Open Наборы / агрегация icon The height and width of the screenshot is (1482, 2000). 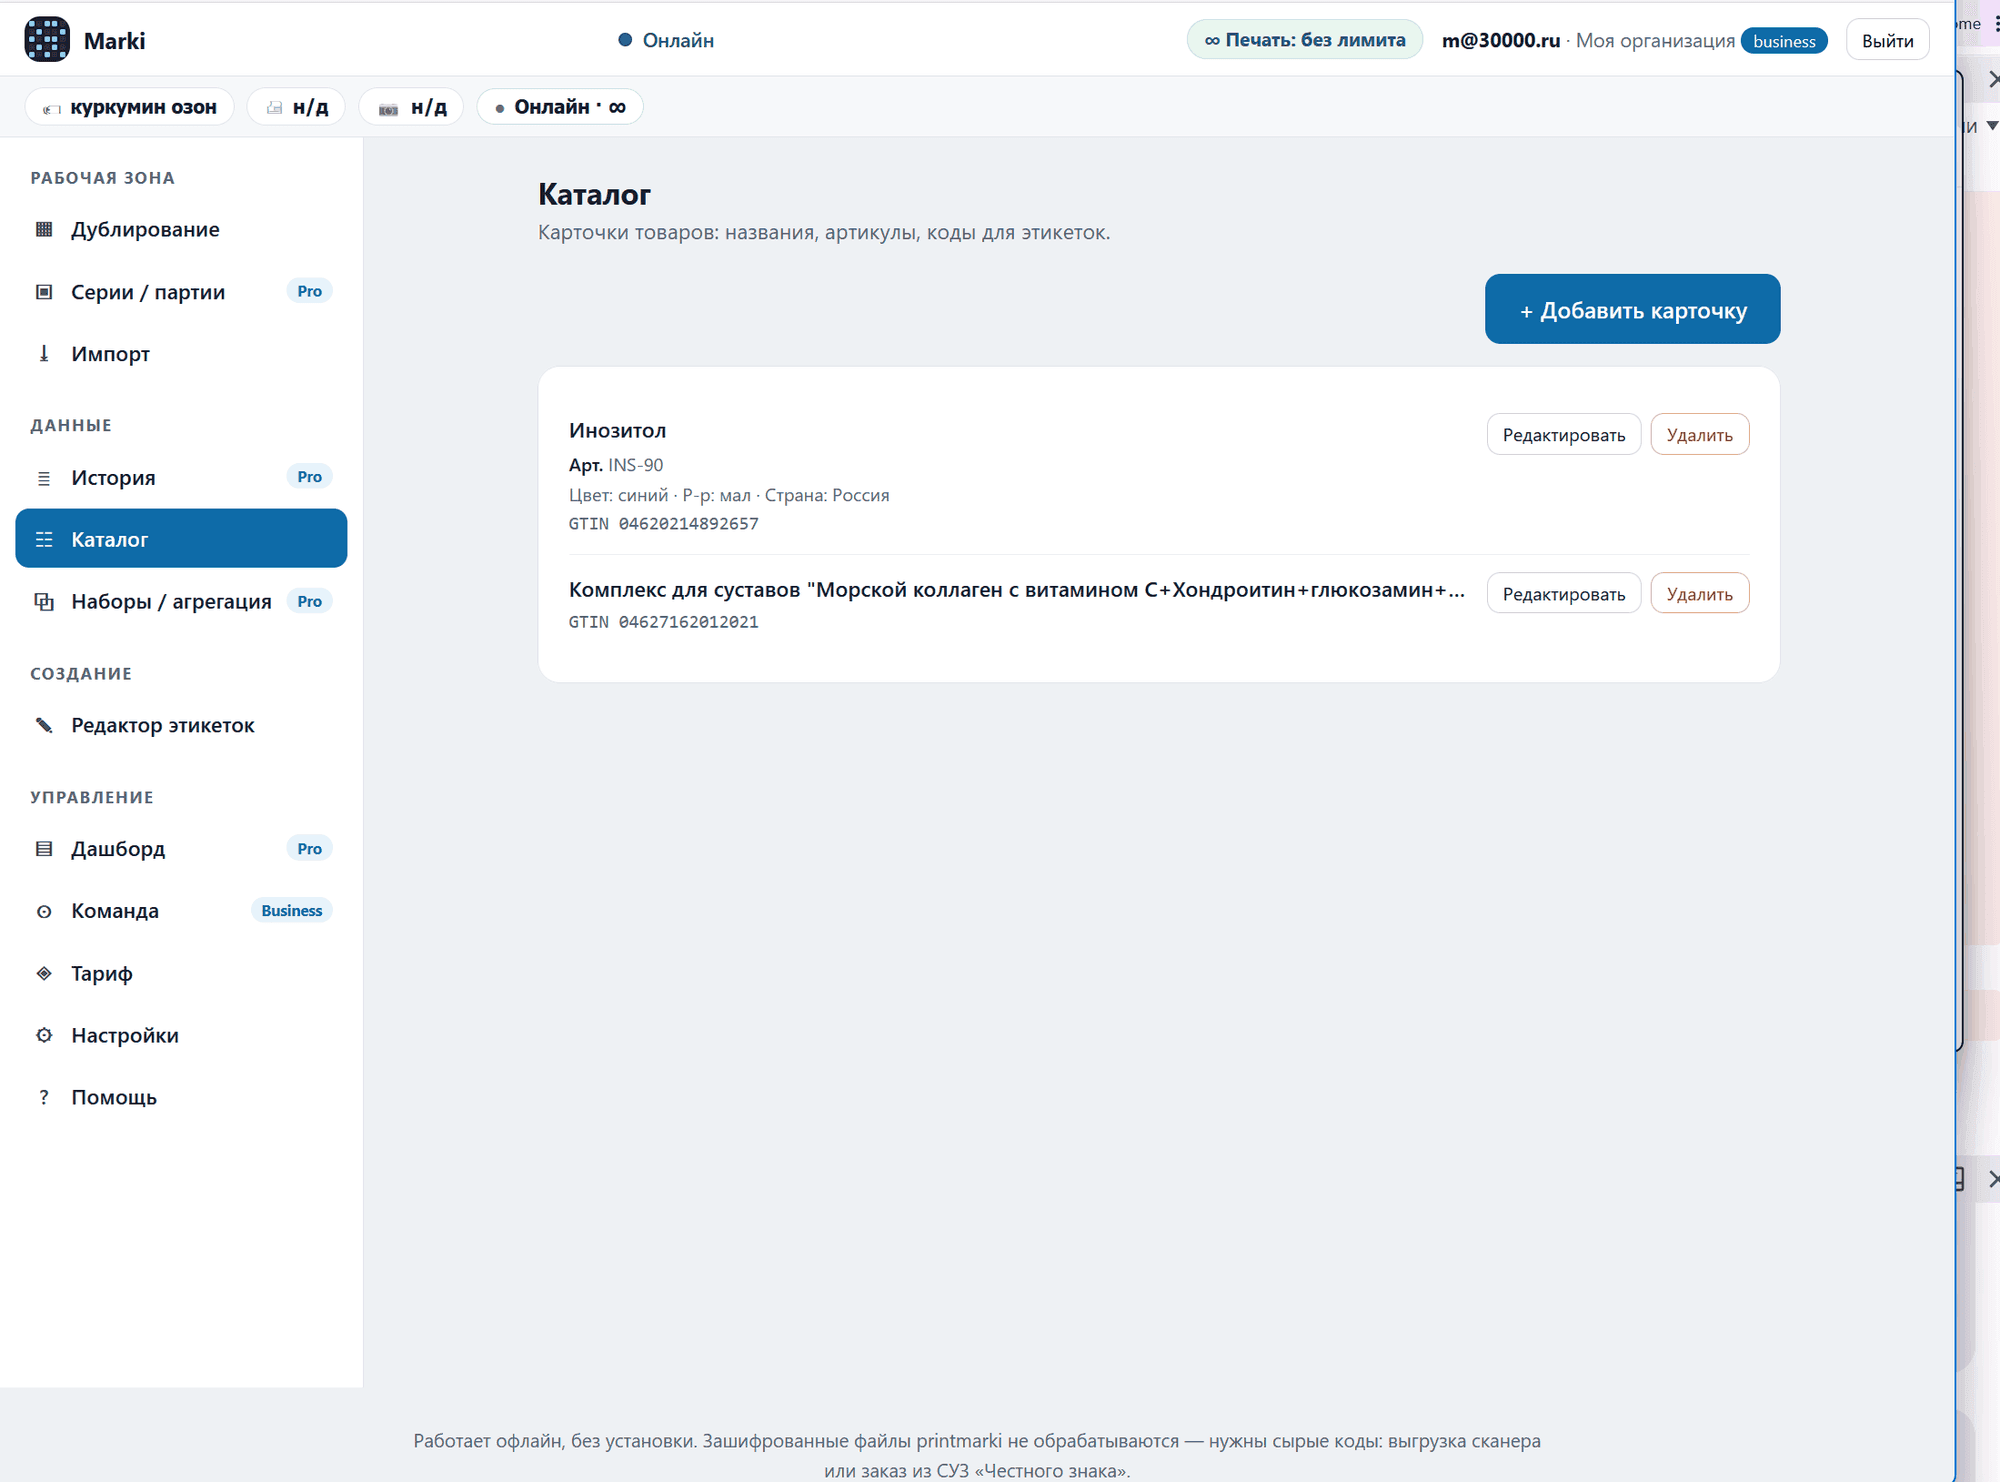pyautogui.click(x=44, y=602)
